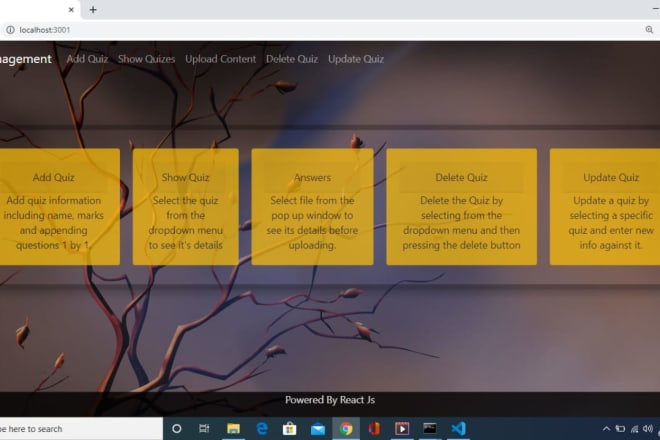Image resolution: width=660 pixels, height=440 pixels.
Task: Switch to Visual Studio Code on taskbar
Action: point(458,429)
